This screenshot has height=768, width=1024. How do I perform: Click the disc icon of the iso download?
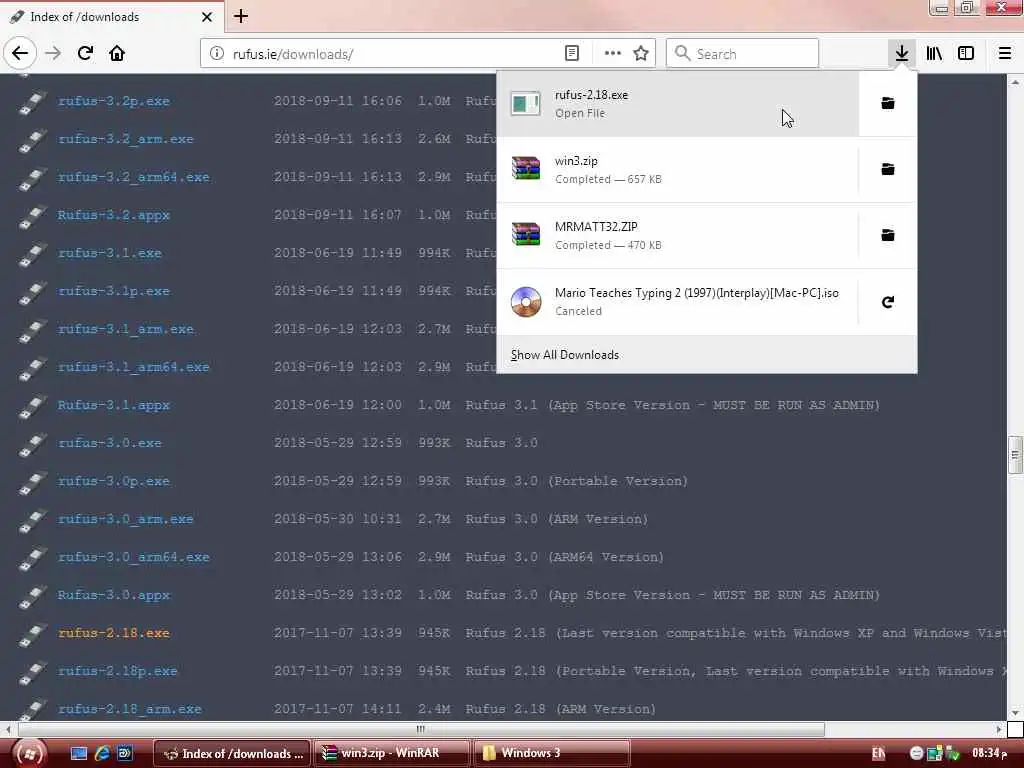[x=526, y=302]
